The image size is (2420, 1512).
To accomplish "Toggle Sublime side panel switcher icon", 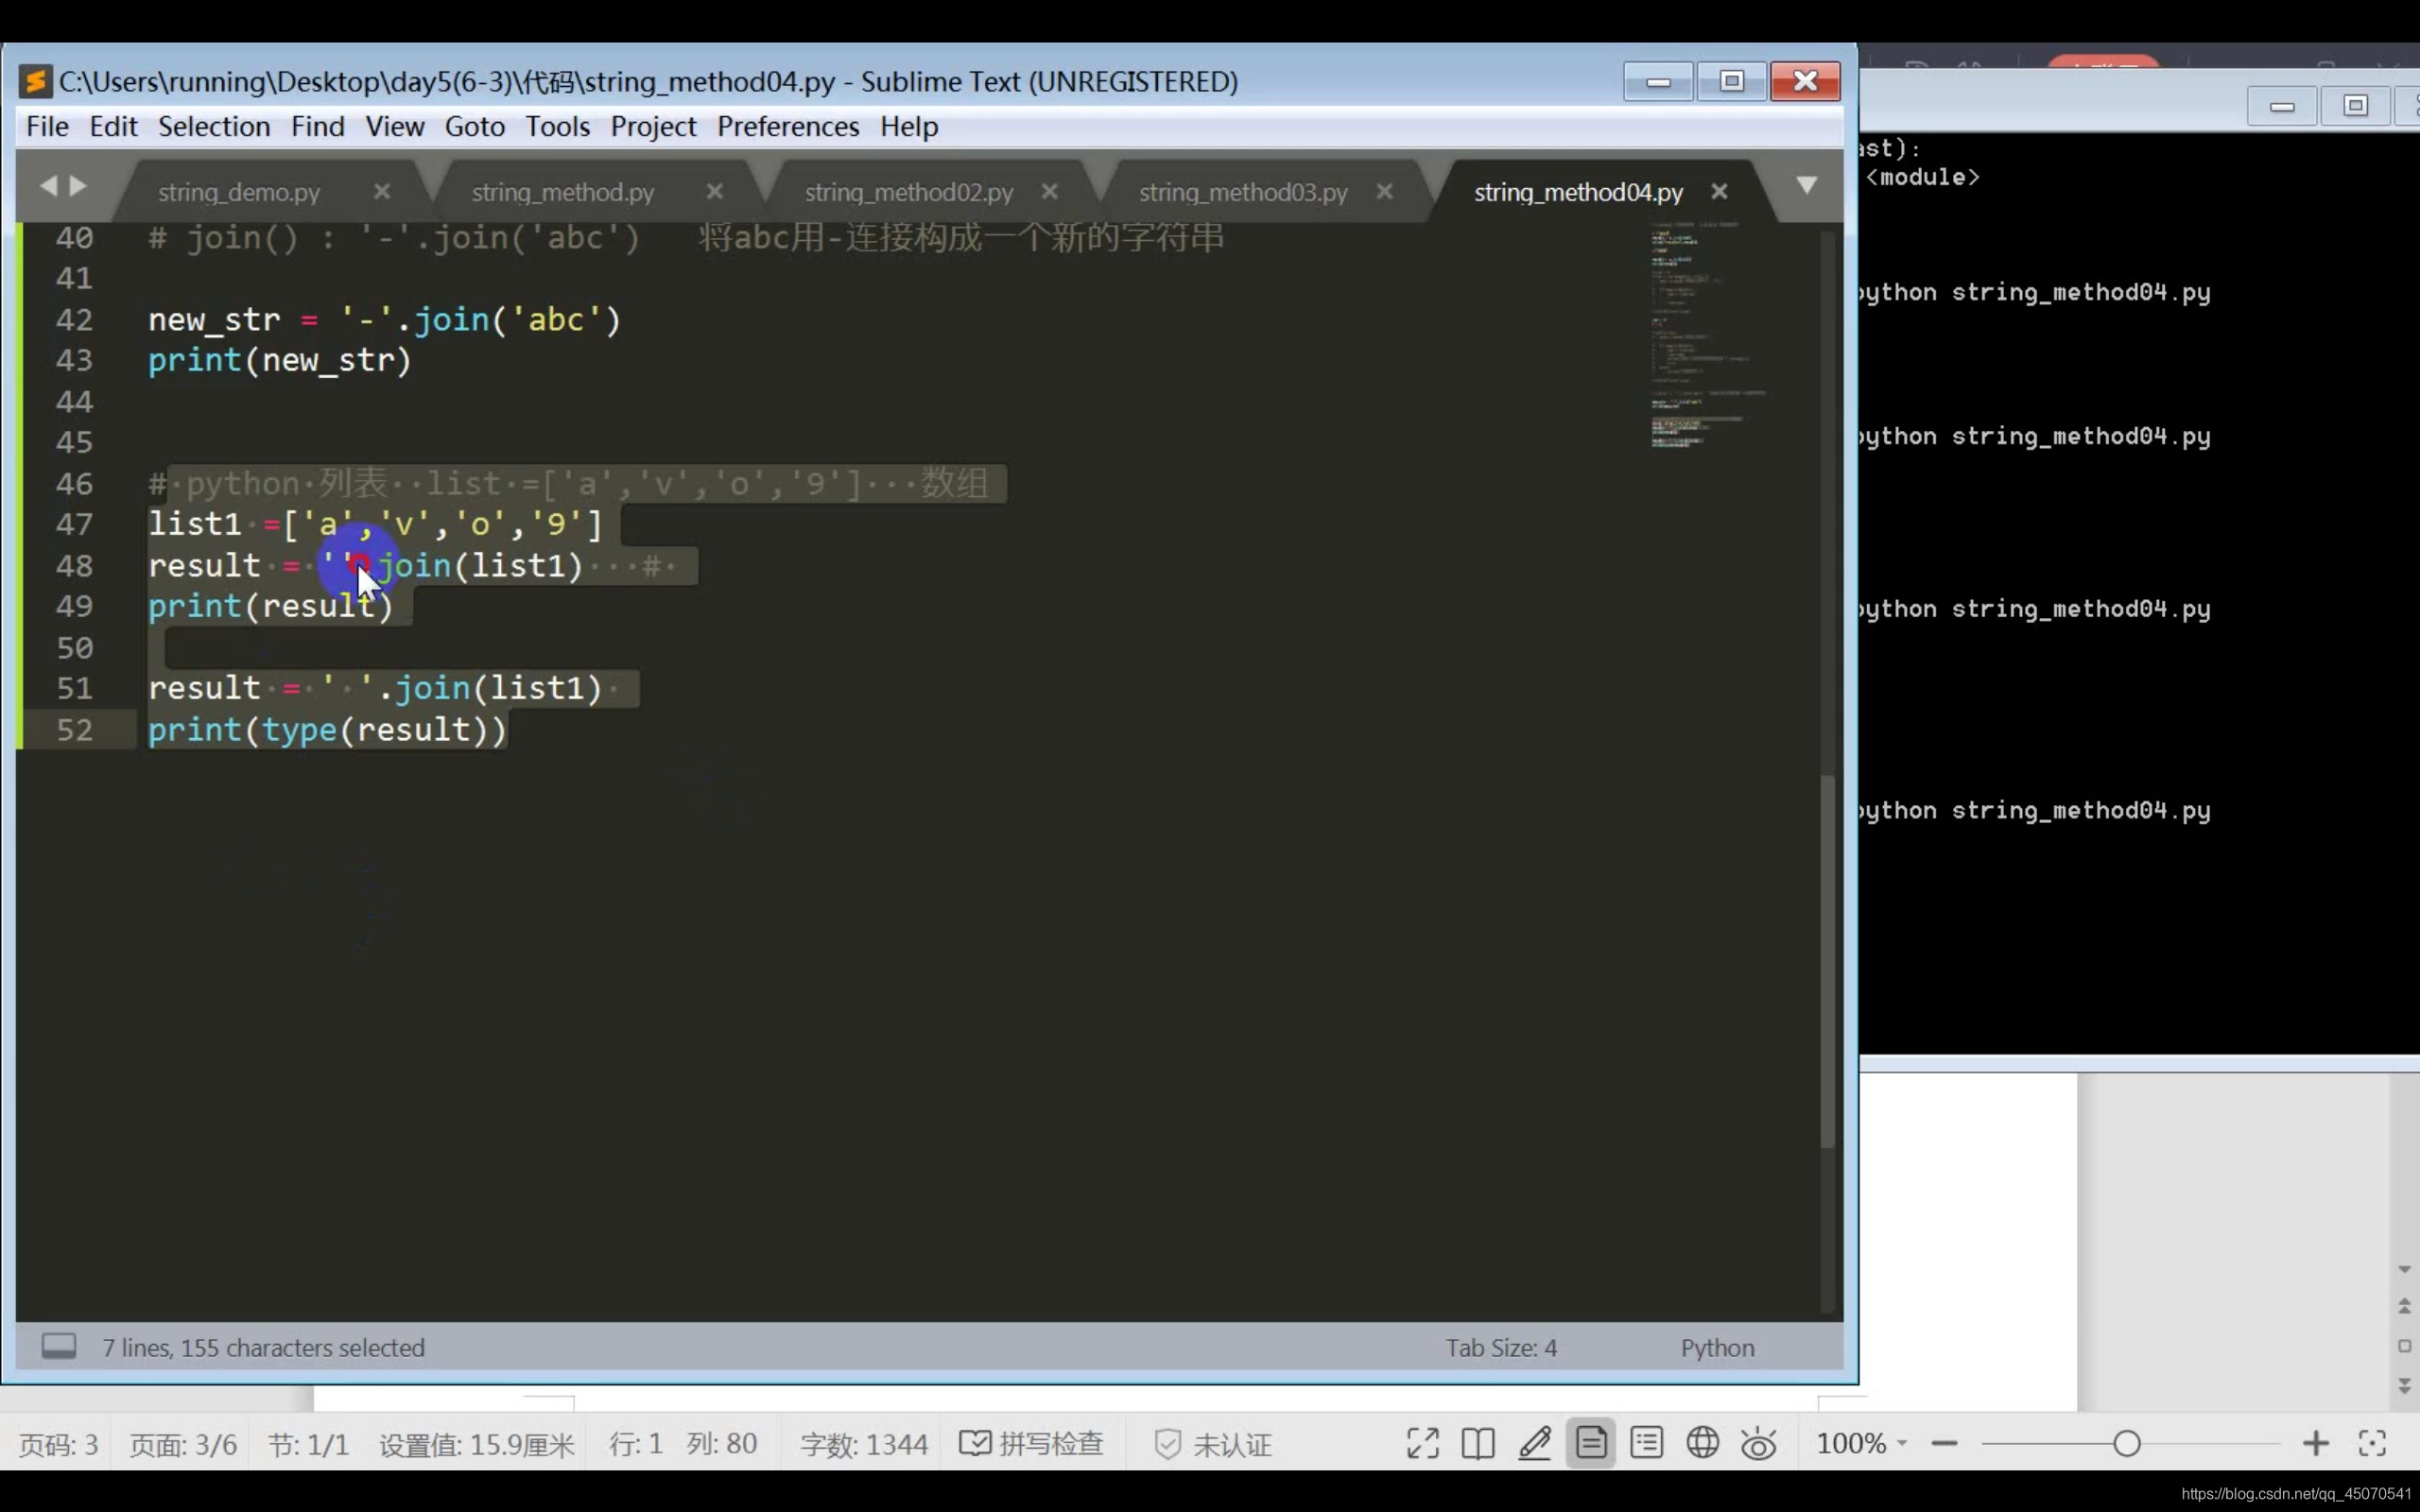I will (59, 1346).
